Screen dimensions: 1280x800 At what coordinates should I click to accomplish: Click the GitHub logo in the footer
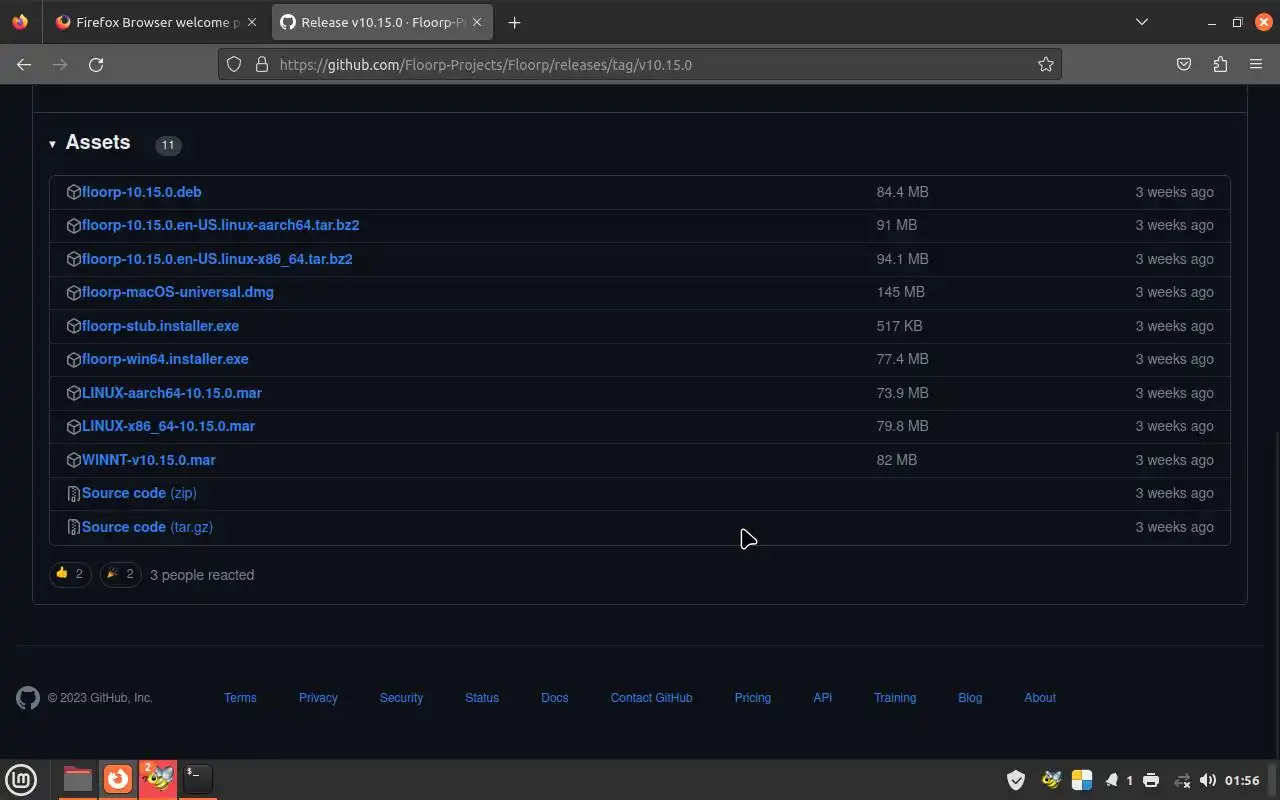(x=28, y=698)
